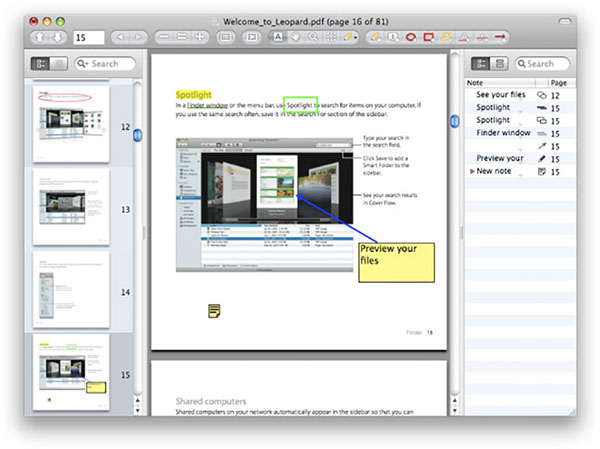The width and height of the screenshot is (600, 449).
Task: Open page 12 thumbnail
Action: pyautogui.click(x=71, y=124)
